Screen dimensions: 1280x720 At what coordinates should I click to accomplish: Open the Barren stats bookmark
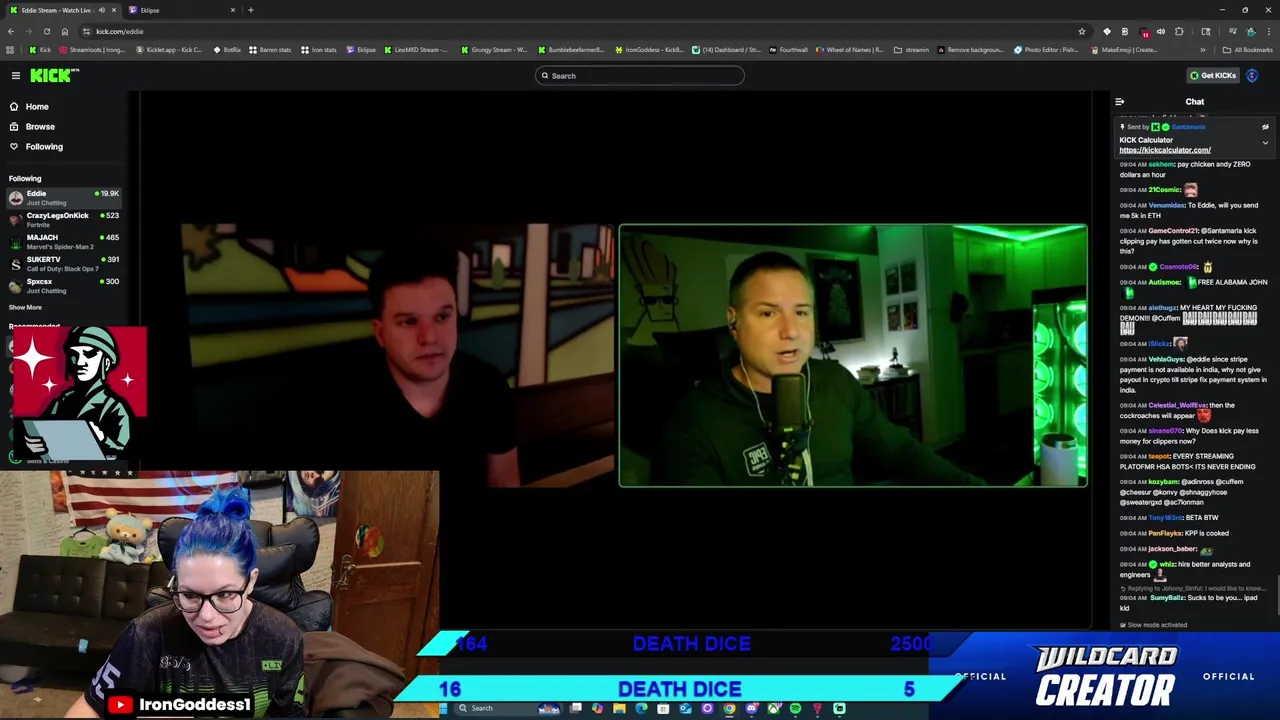tap(270, 50)
